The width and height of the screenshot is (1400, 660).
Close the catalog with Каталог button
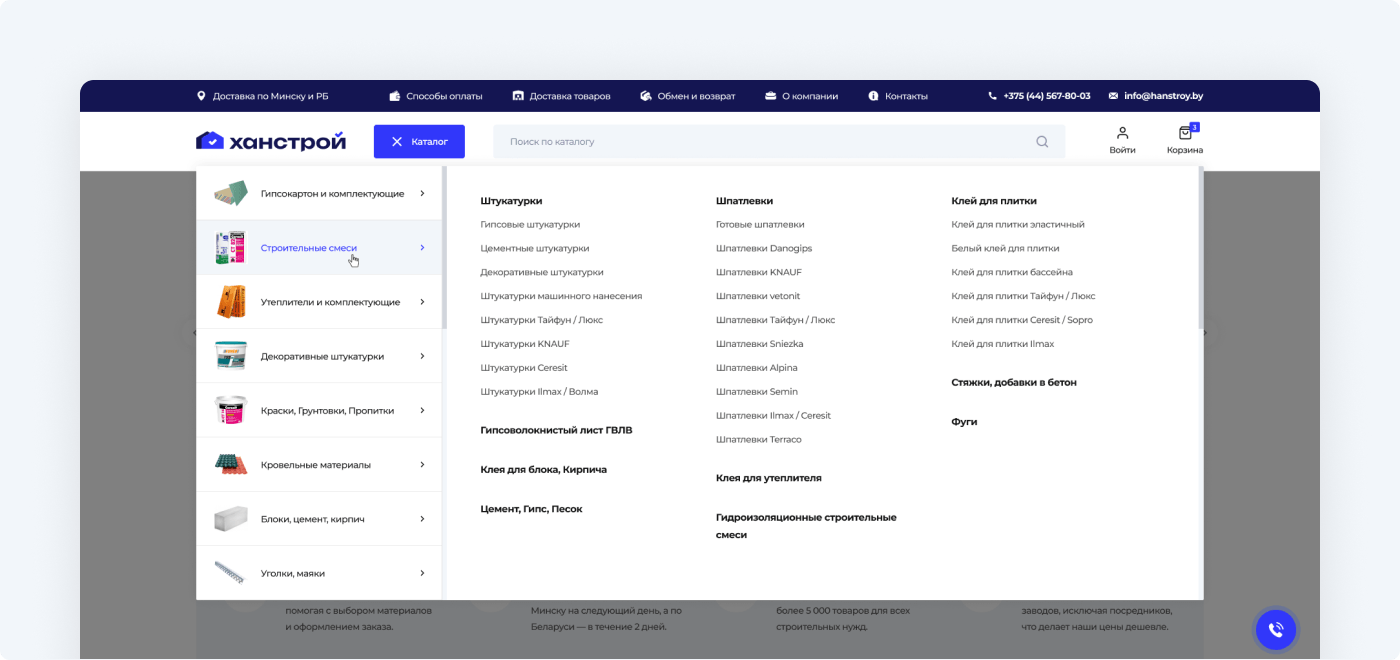click(x=419, y=142)
